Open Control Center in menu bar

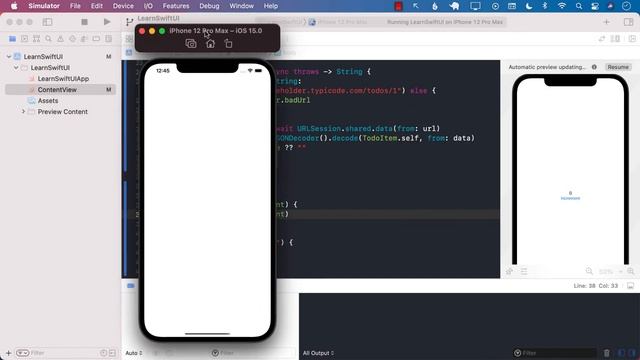(x=595, y=6)
